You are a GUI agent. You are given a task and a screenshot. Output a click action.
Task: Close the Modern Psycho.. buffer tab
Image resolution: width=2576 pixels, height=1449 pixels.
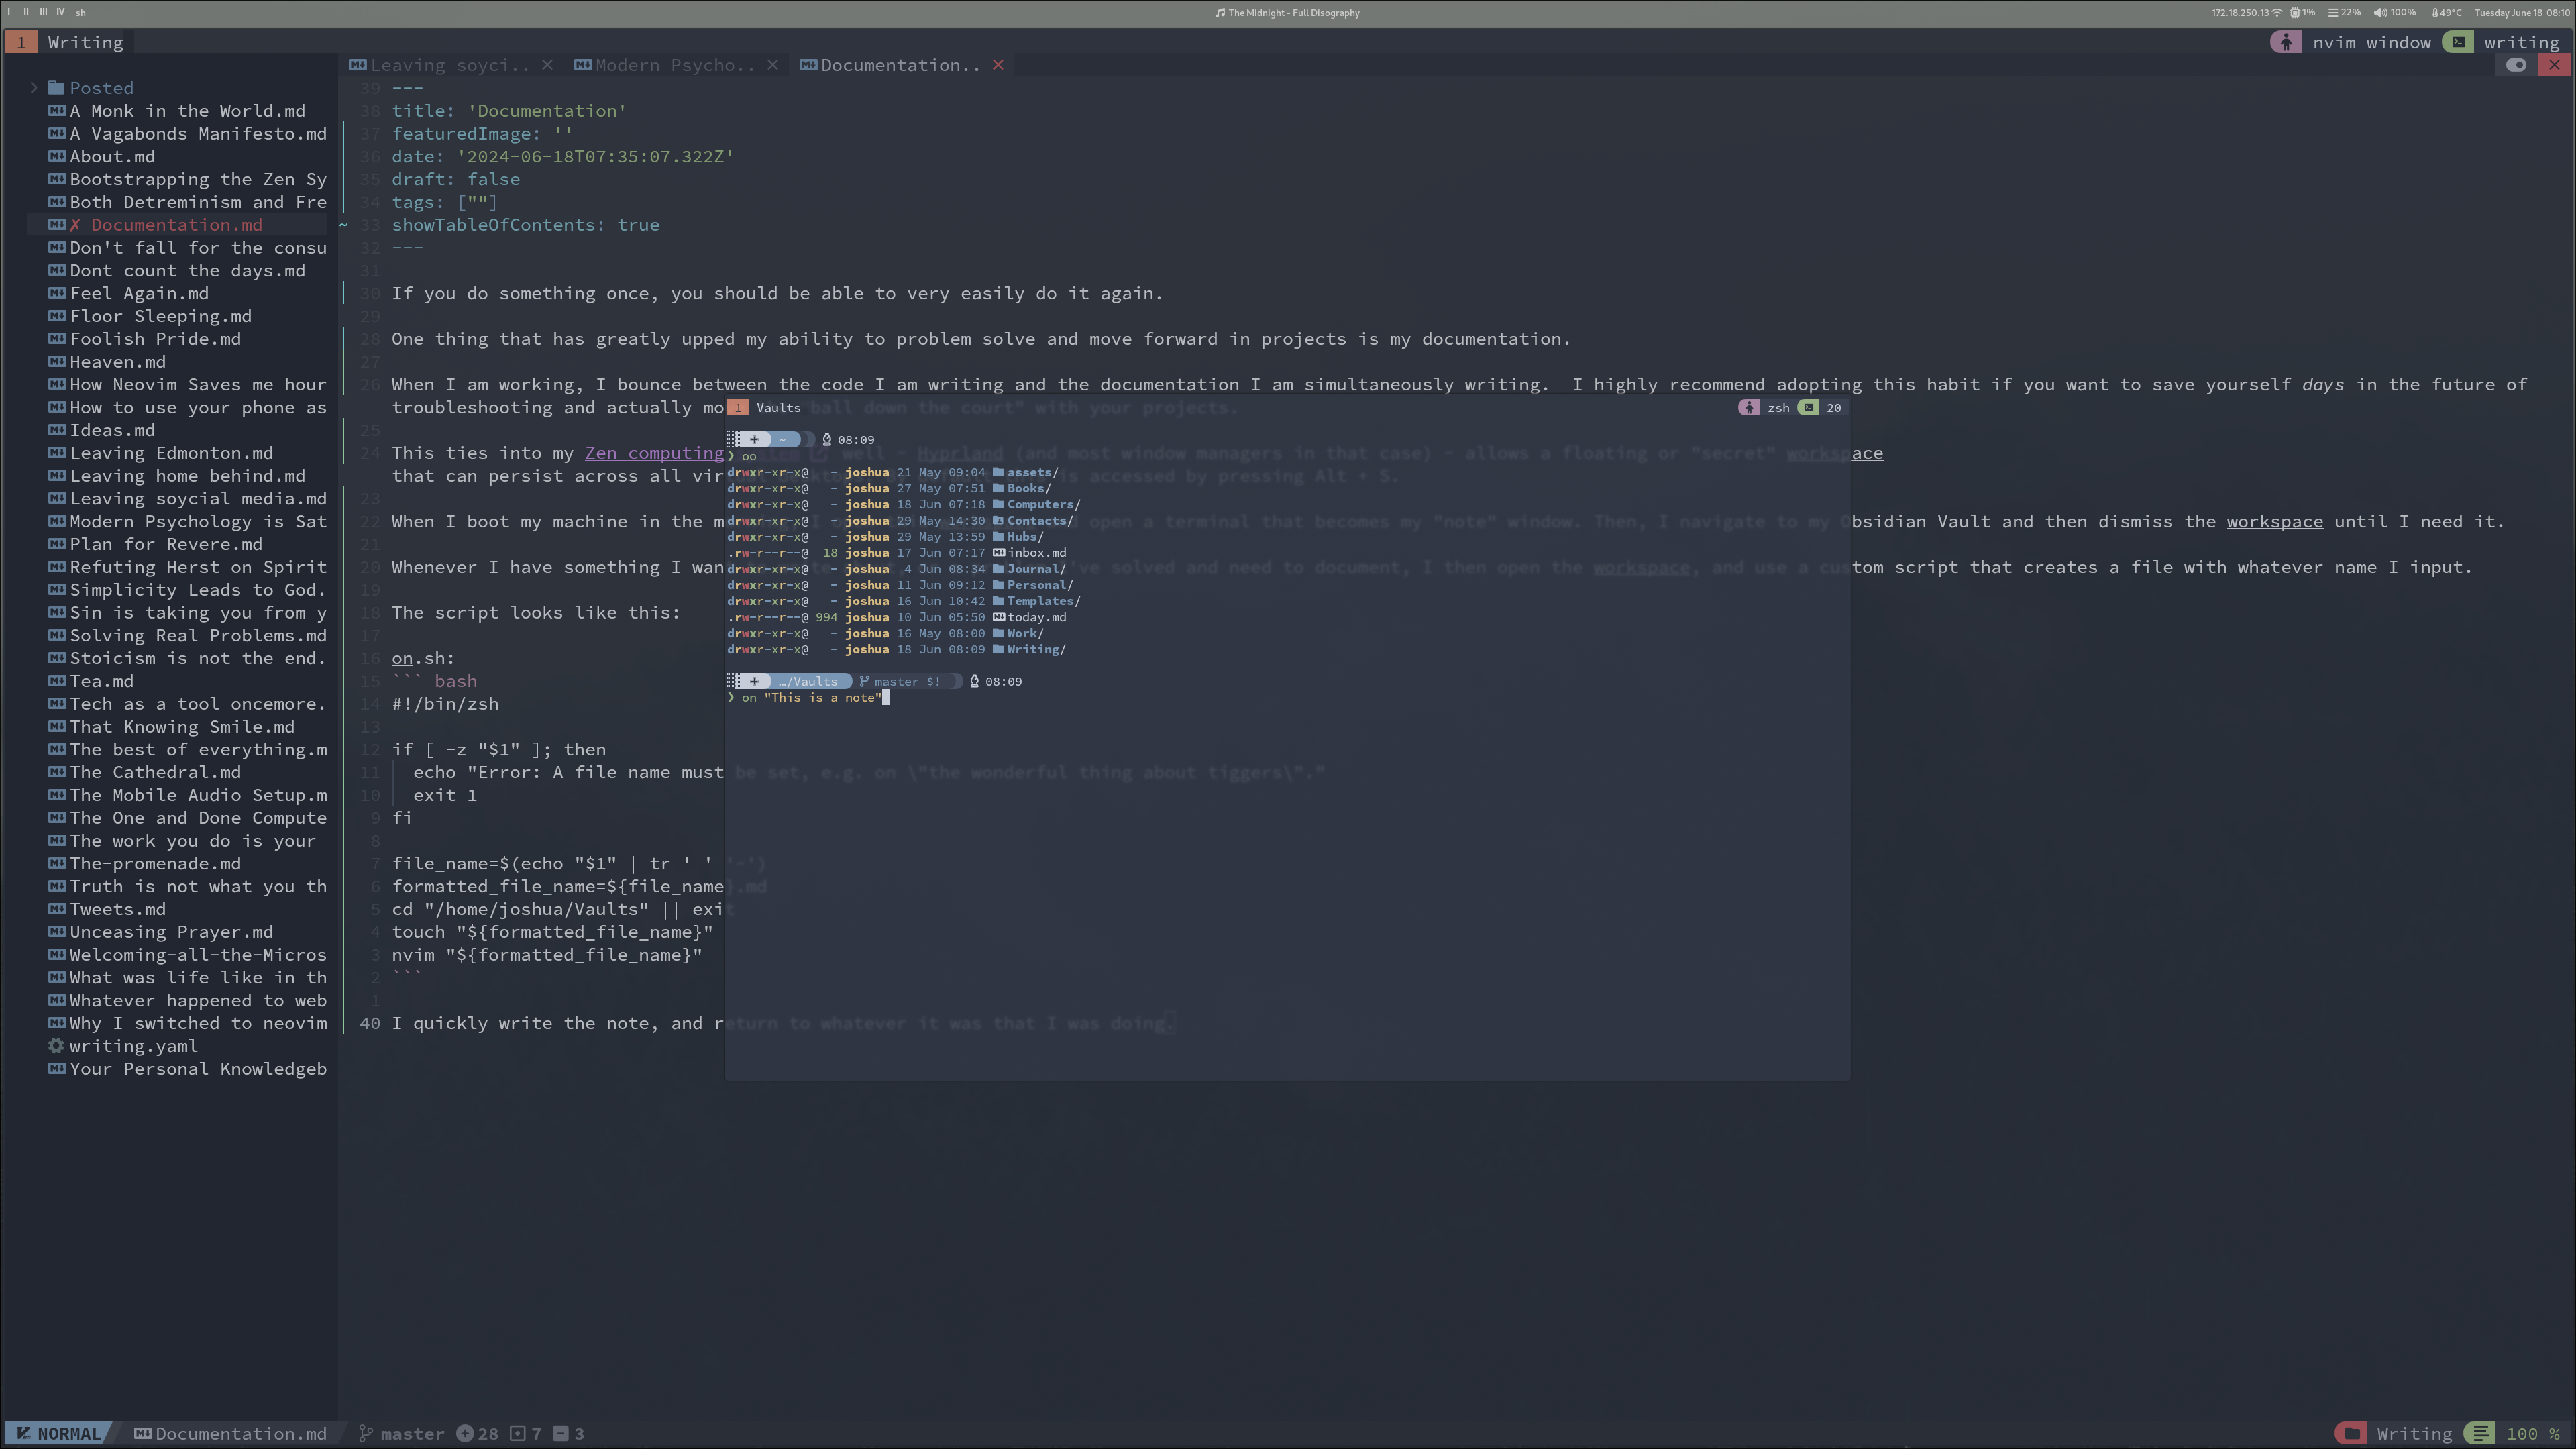[x=773, y=65]
